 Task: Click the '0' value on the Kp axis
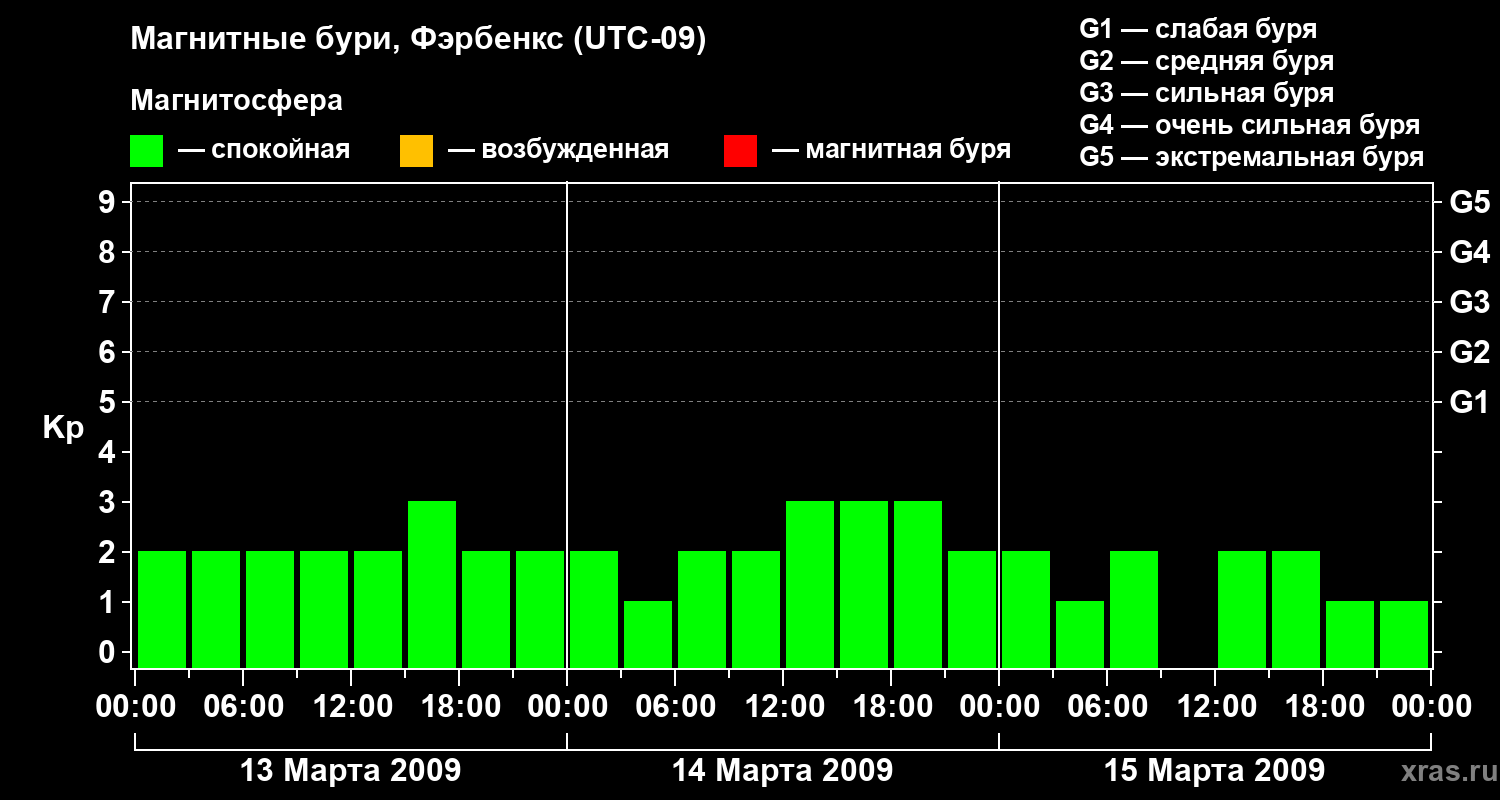[108, 652]
